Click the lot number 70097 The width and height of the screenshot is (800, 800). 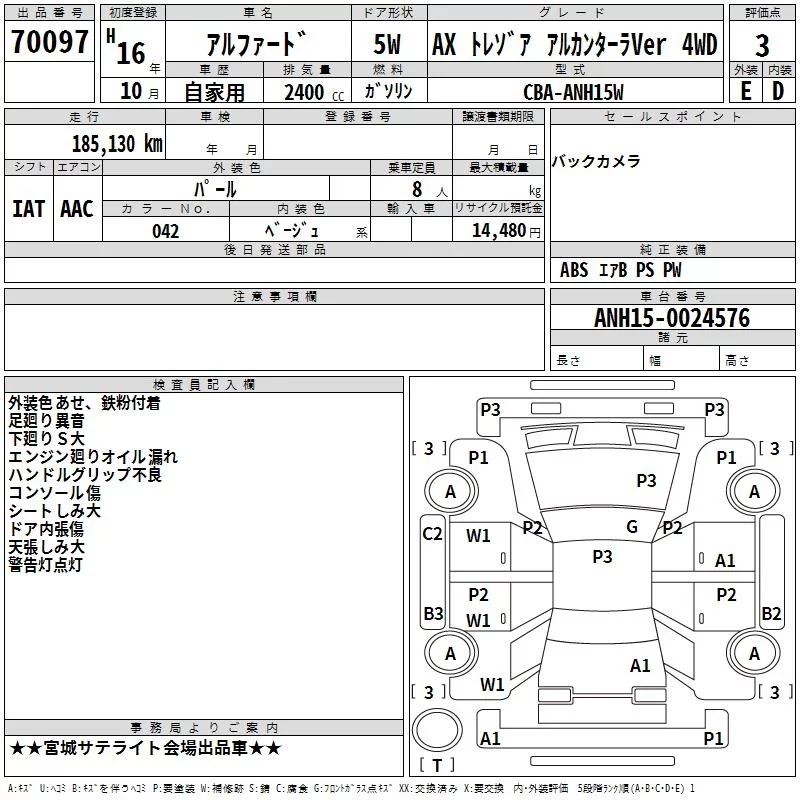[49, 41]
